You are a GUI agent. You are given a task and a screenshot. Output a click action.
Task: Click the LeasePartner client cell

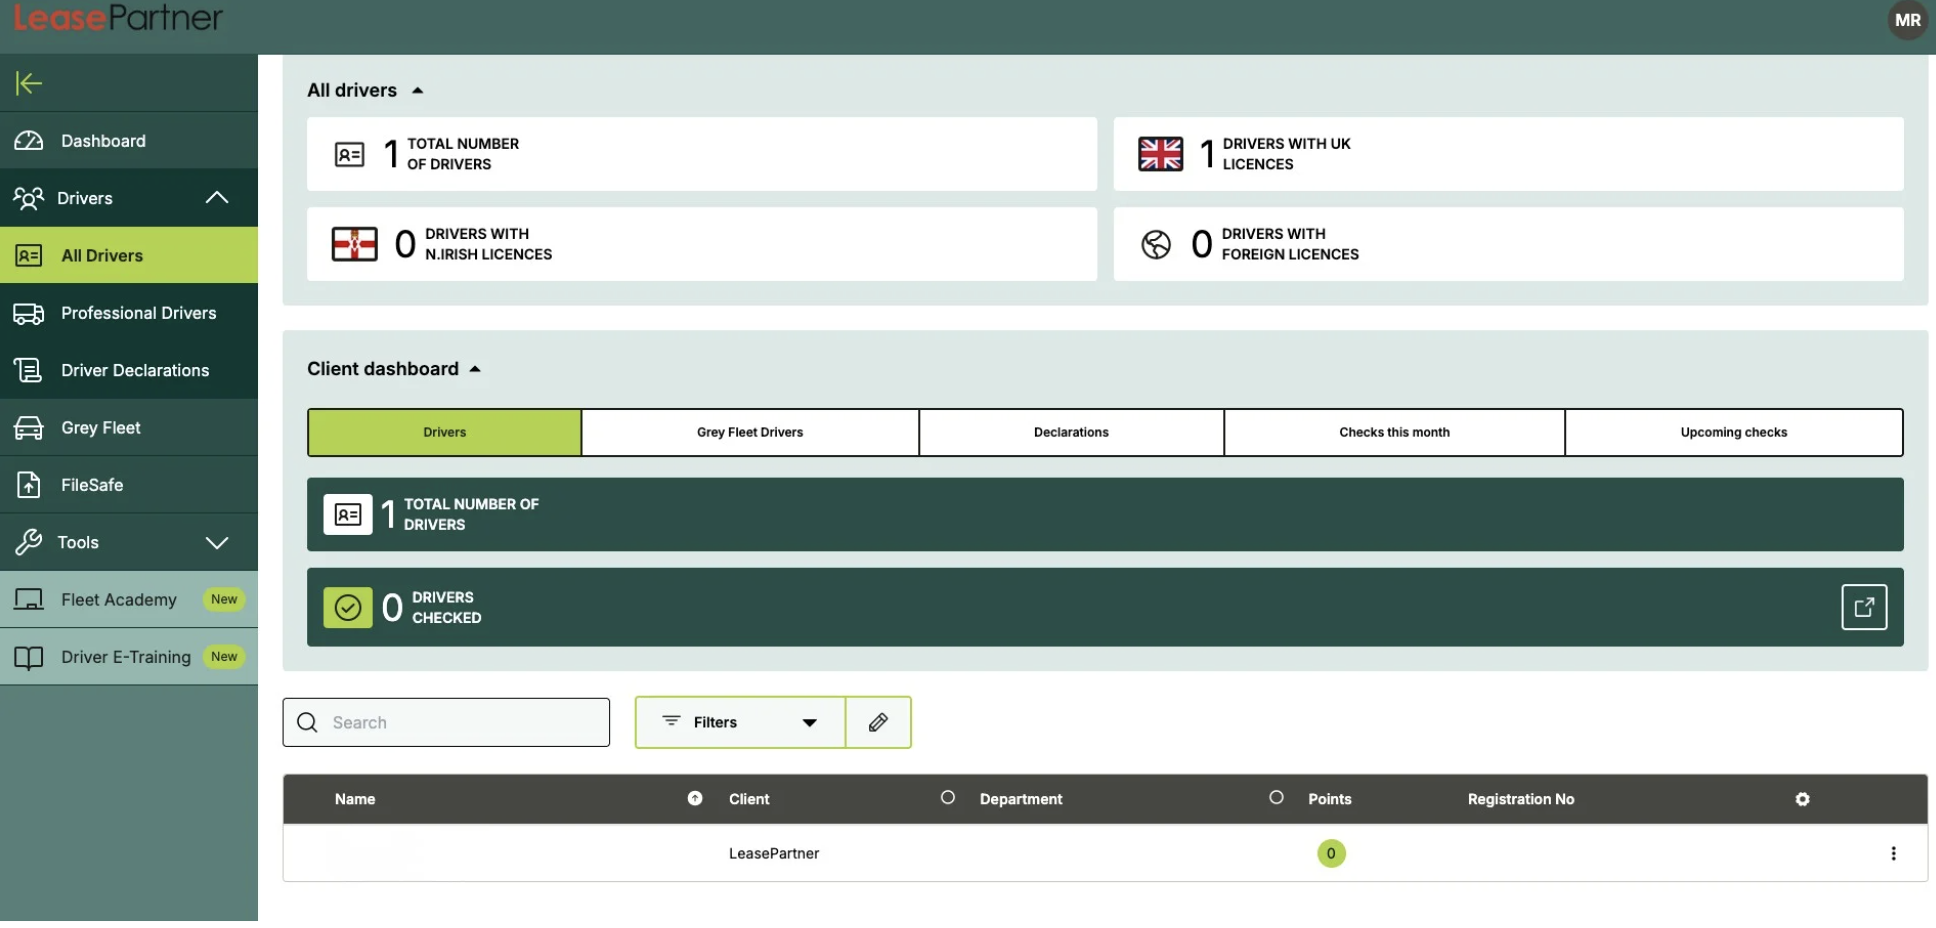pos(774,853)
